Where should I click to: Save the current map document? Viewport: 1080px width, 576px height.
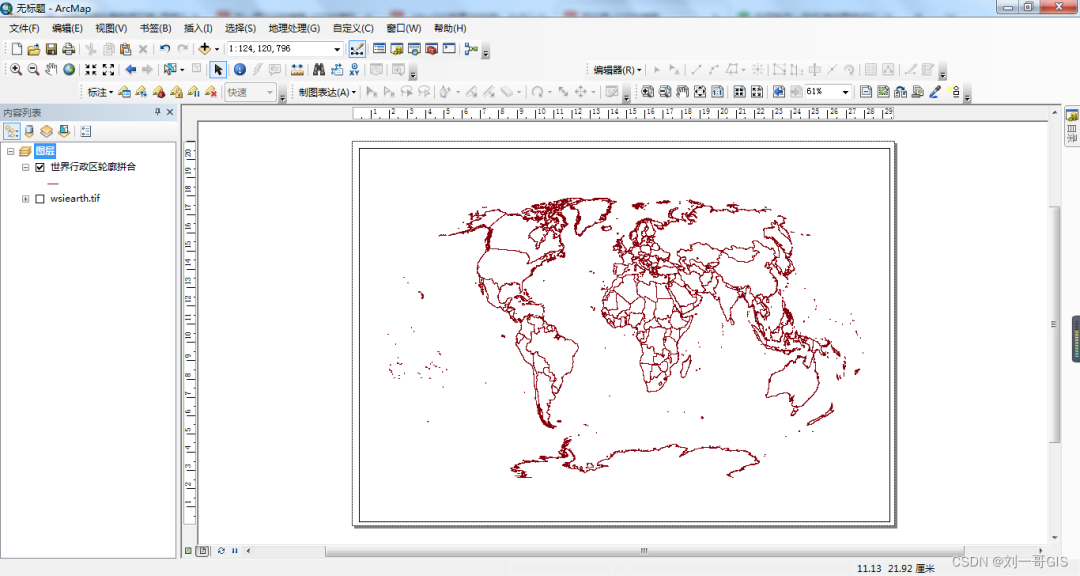(x=51, y=49)
